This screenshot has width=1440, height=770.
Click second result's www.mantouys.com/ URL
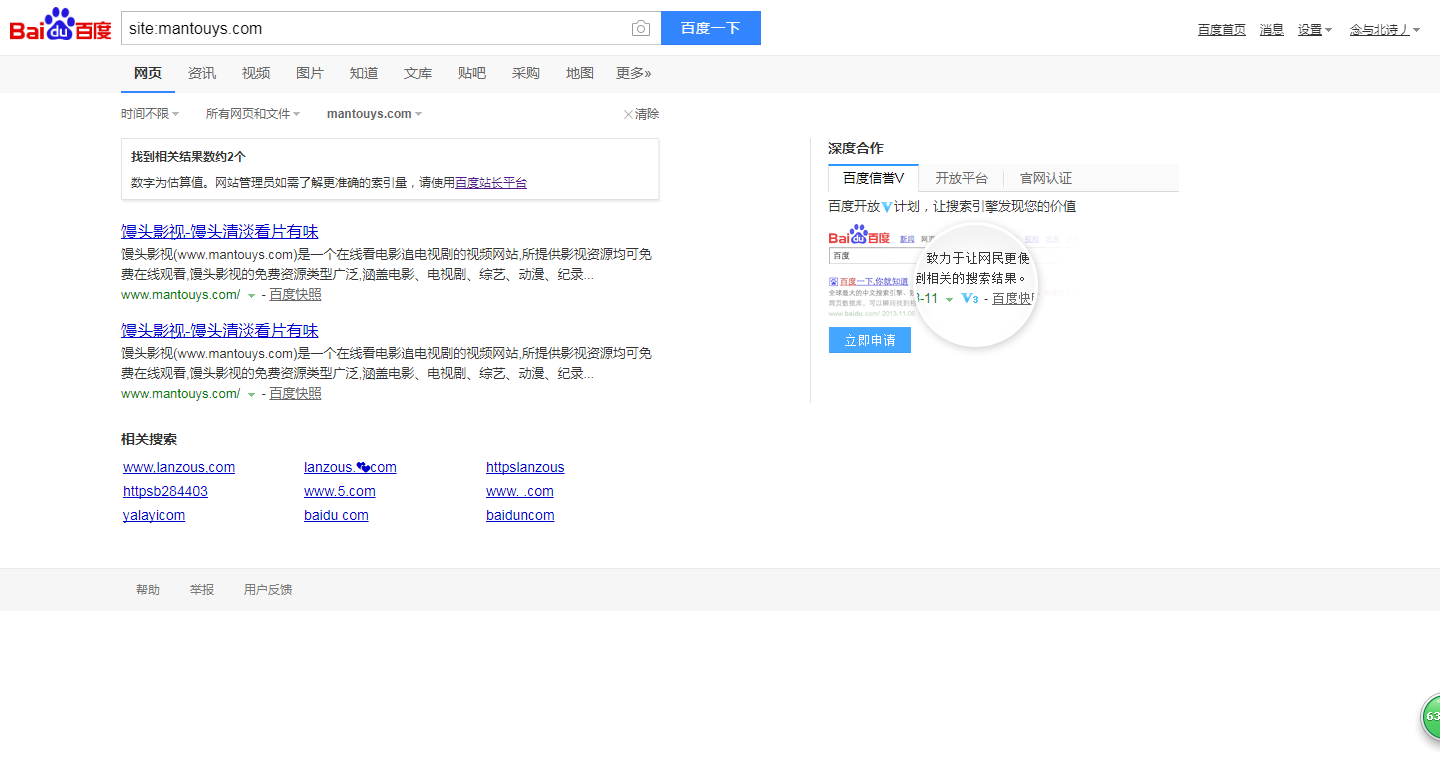point(181,394)
